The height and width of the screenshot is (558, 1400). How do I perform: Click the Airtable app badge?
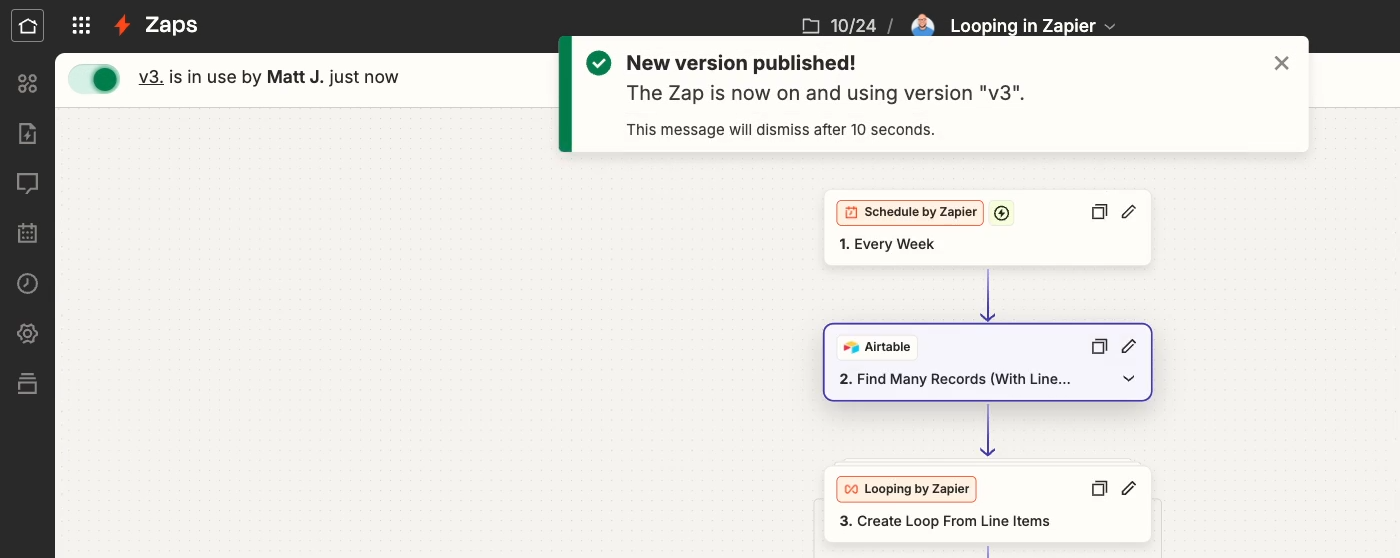pyautogui.click(x=877, y=347)
